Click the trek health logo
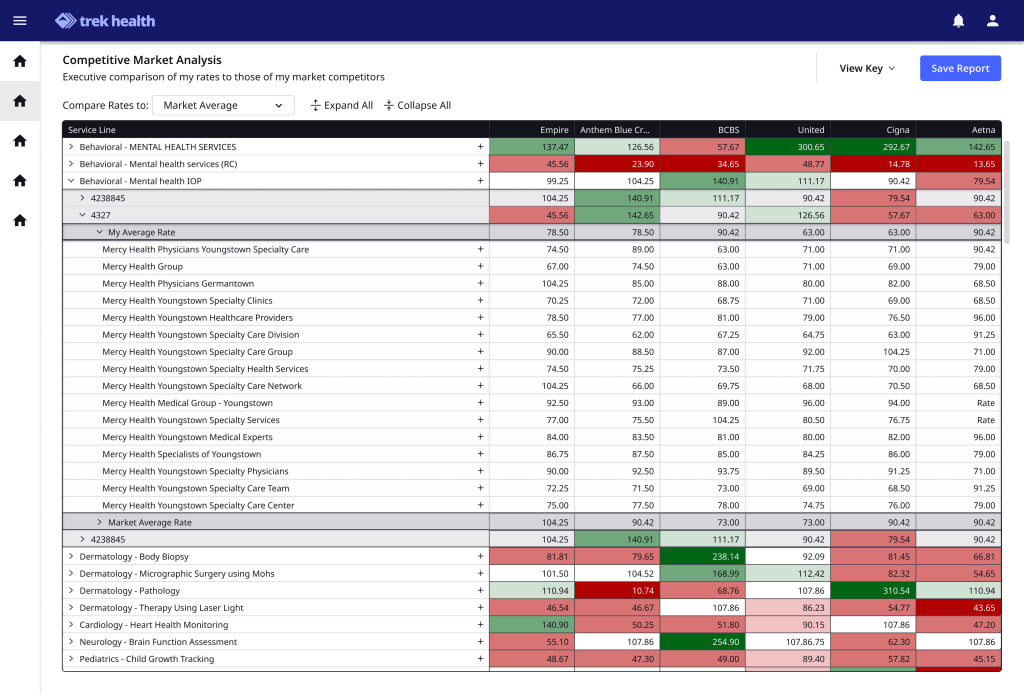Screen dimensions: 1024x694 (106, 20)
